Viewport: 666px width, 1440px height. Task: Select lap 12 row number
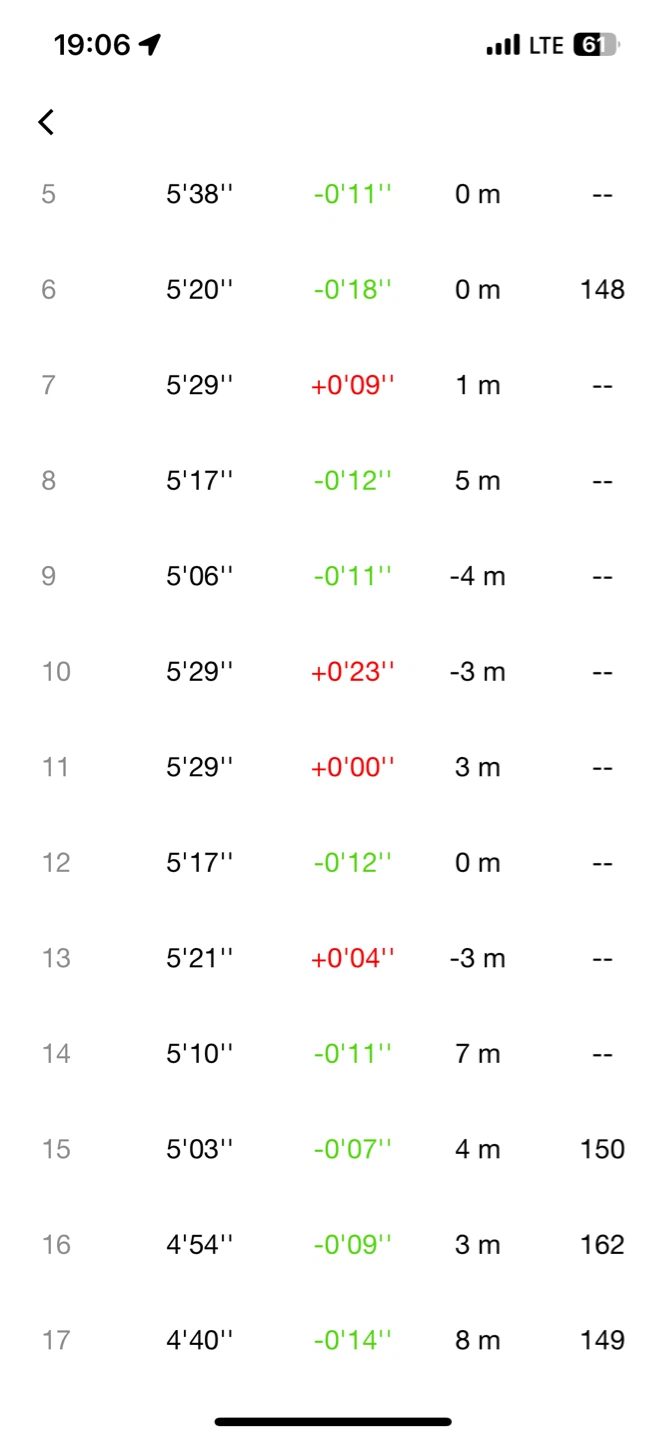coord(56,863)
